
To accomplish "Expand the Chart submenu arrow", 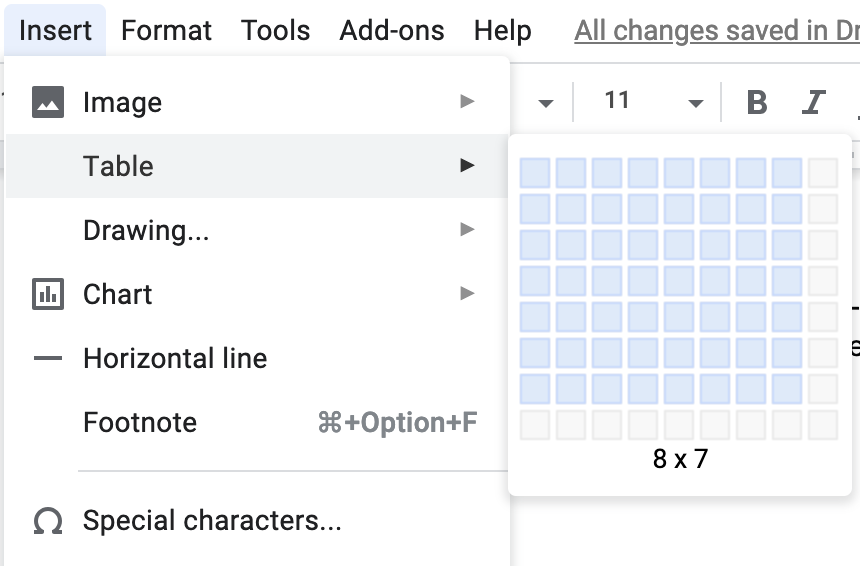I will tap(467, 294).
